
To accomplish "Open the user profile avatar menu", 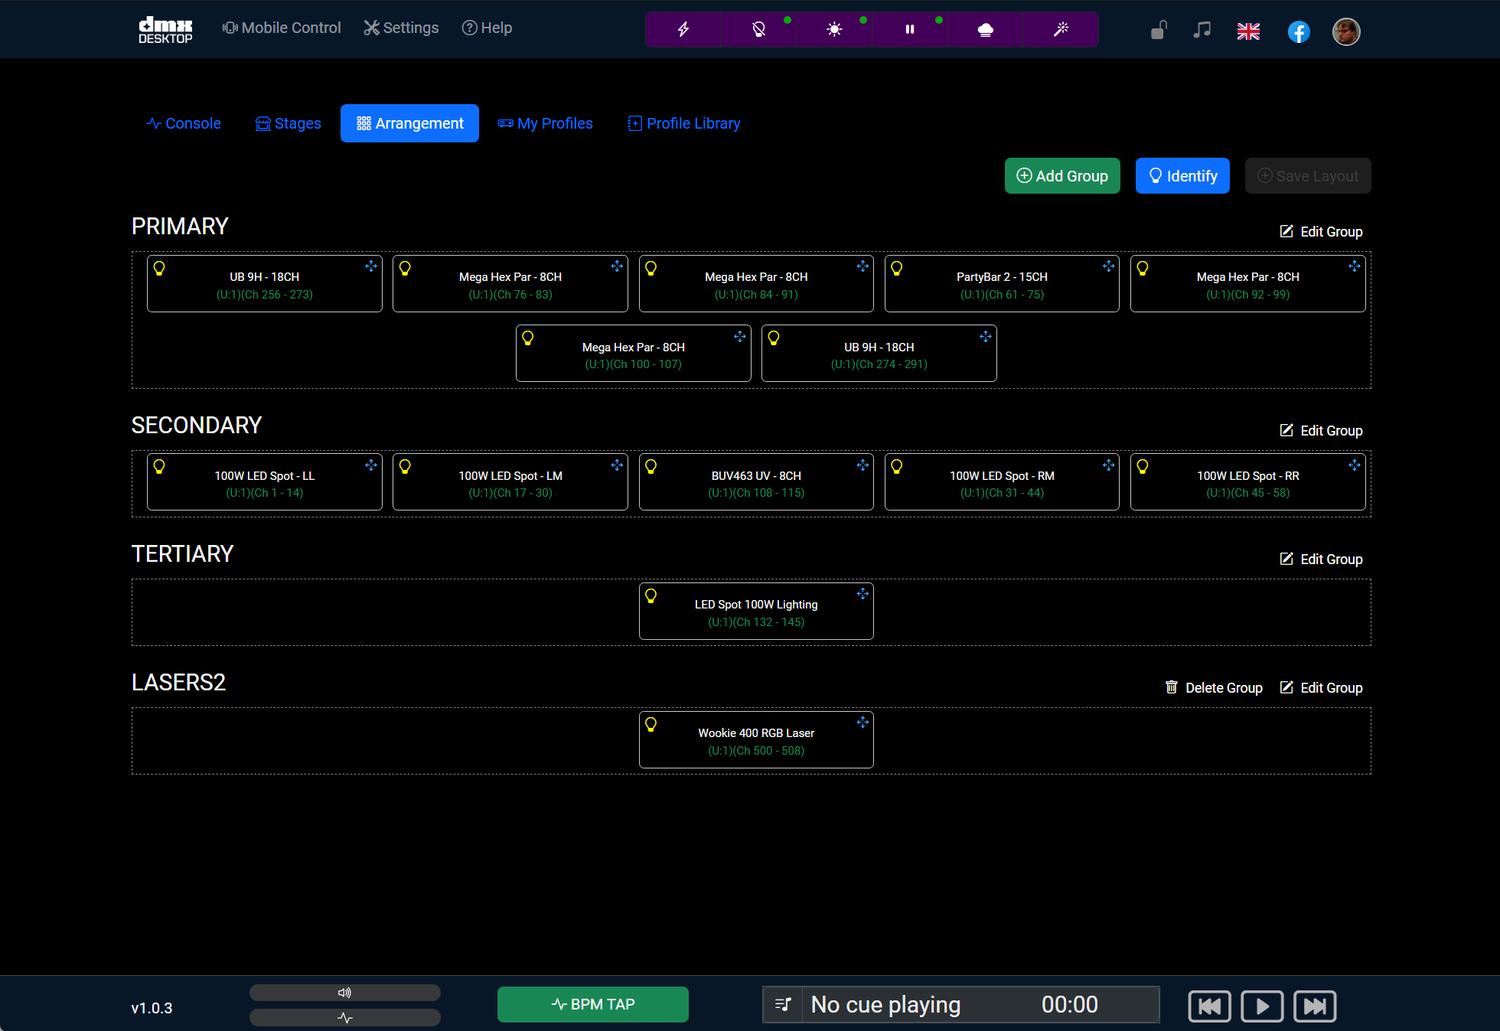I will point(1346,31).
